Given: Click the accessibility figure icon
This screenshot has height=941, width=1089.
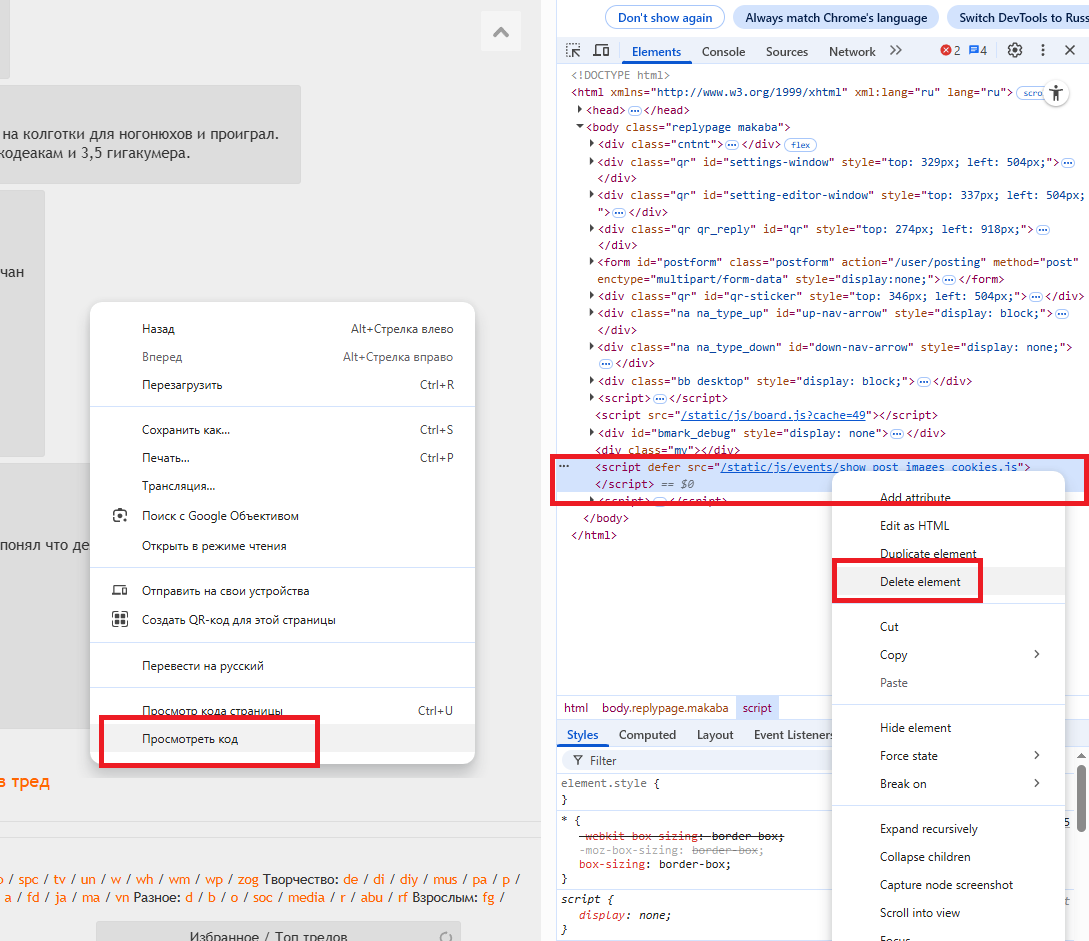Looking at the screenshot, I should click(1056, 92).
